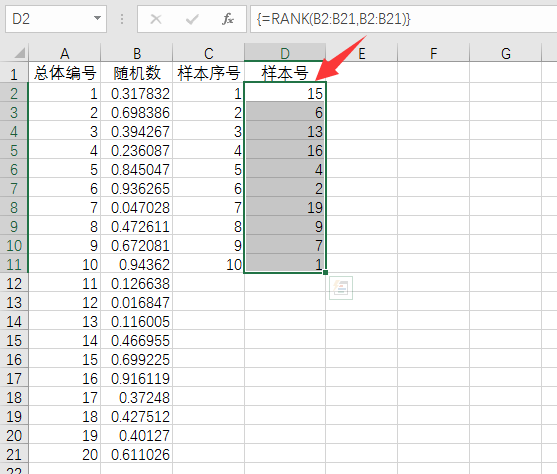Select column A header
This screenshot has width=557, height=474.
tap(65, 53)
